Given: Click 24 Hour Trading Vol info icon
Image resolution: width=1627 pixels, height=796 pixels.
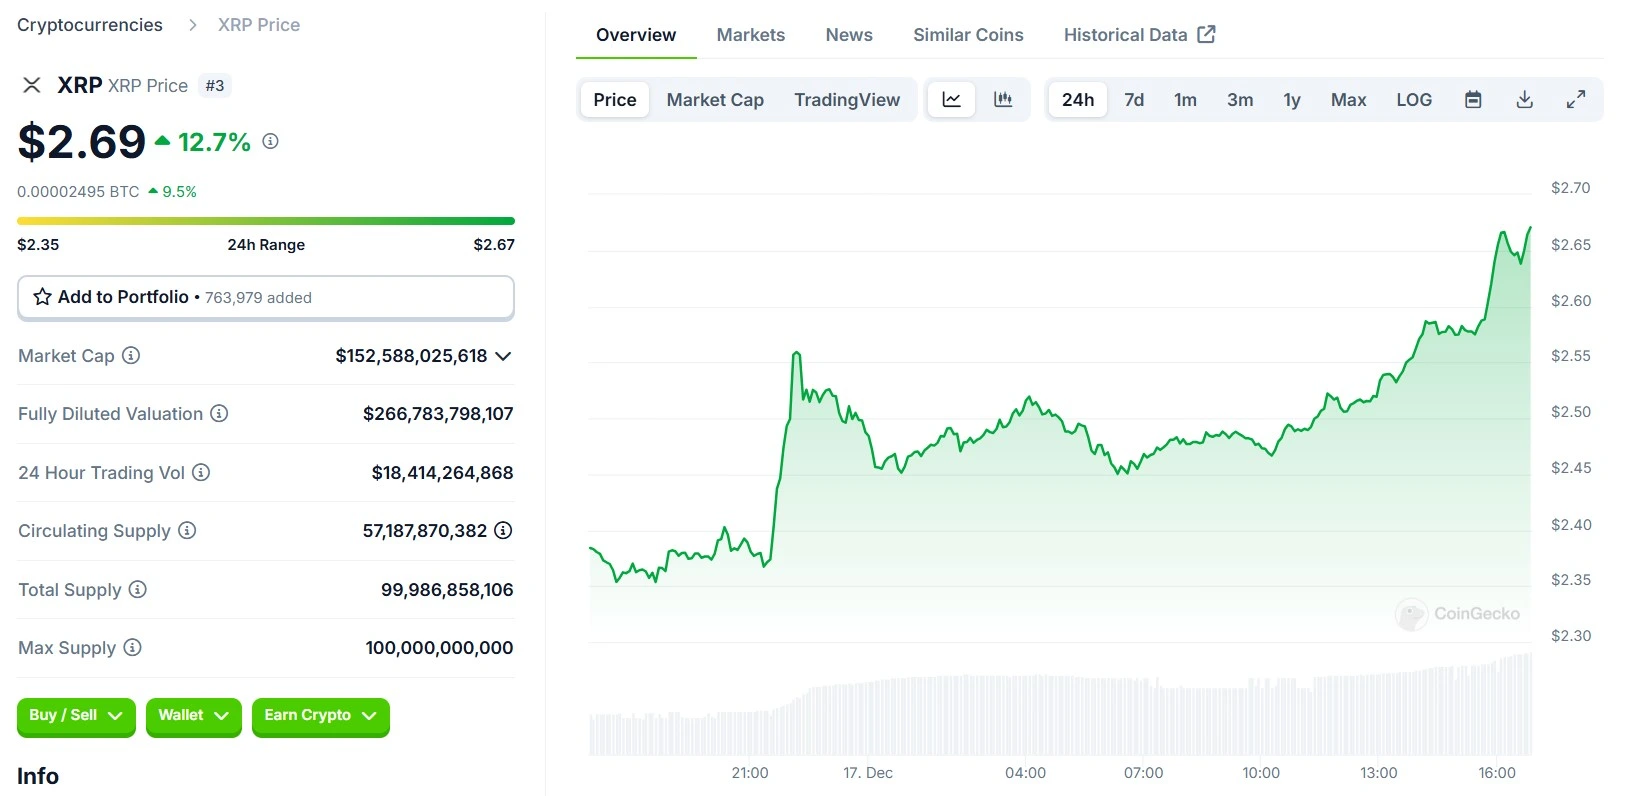Looking at the screenshot, I should point(201,472).
